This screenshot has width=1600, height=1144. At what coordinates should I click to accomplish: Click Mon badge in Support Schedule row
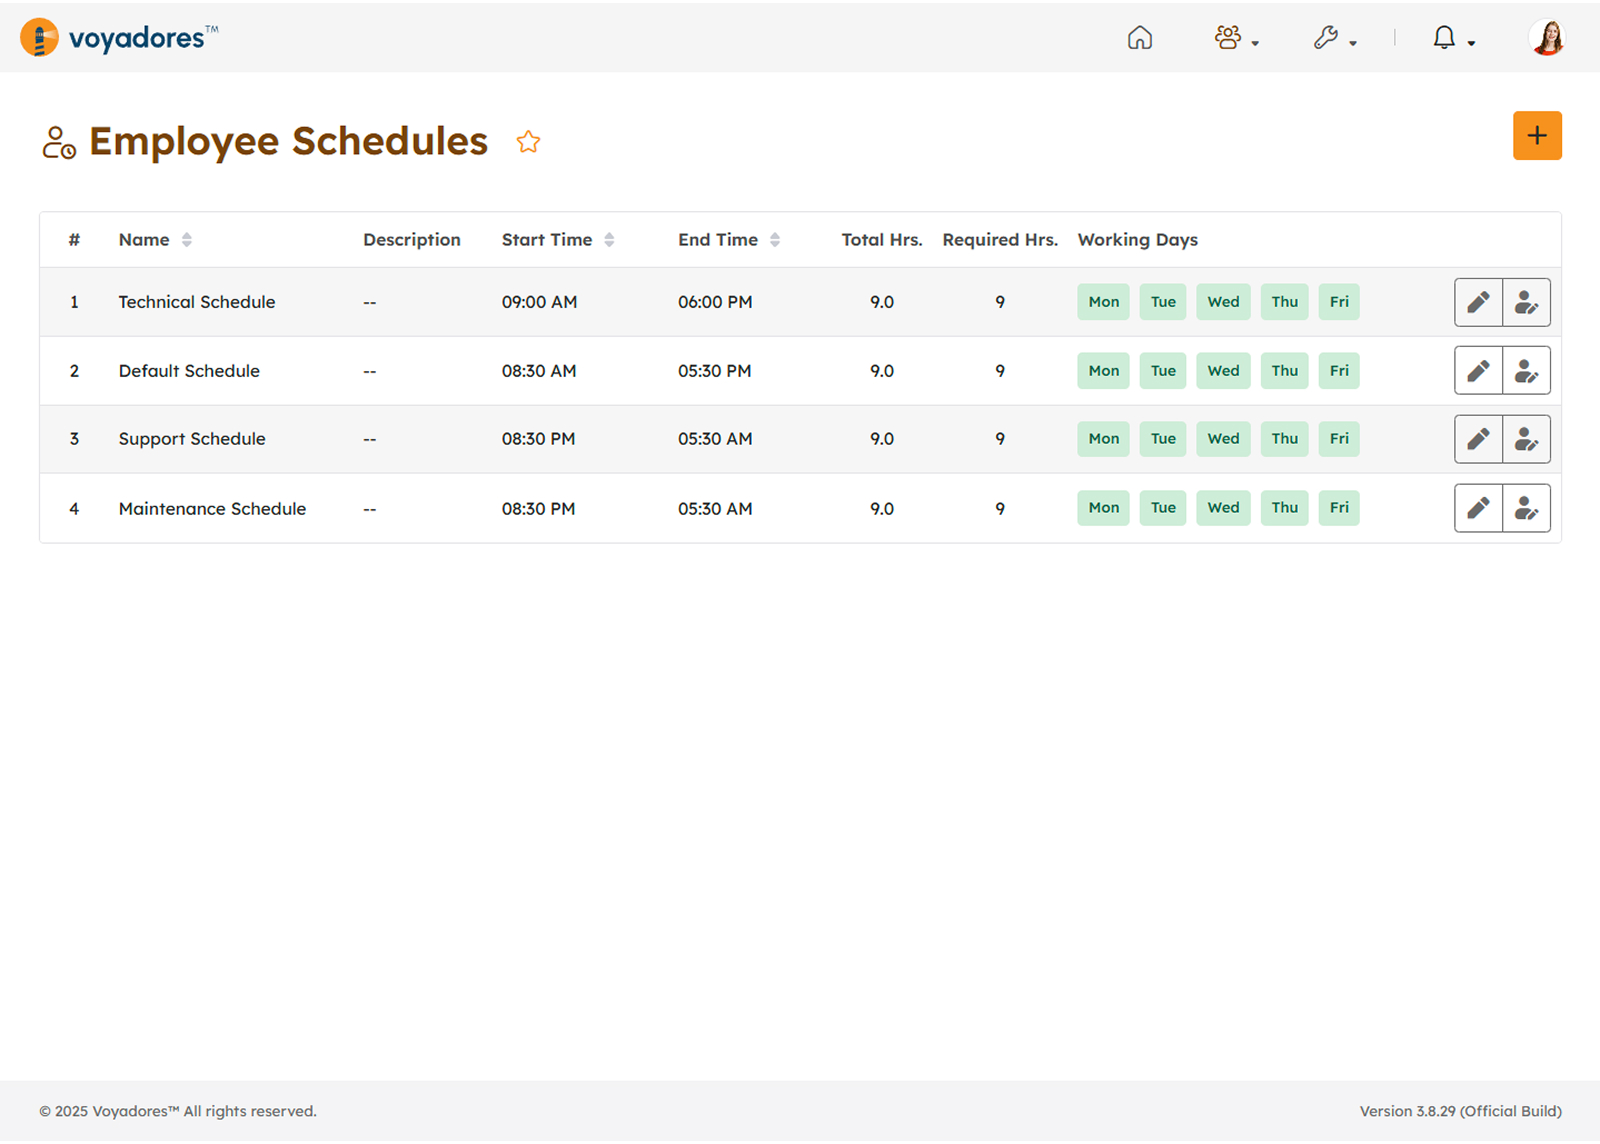click(x=1104, y=439)
